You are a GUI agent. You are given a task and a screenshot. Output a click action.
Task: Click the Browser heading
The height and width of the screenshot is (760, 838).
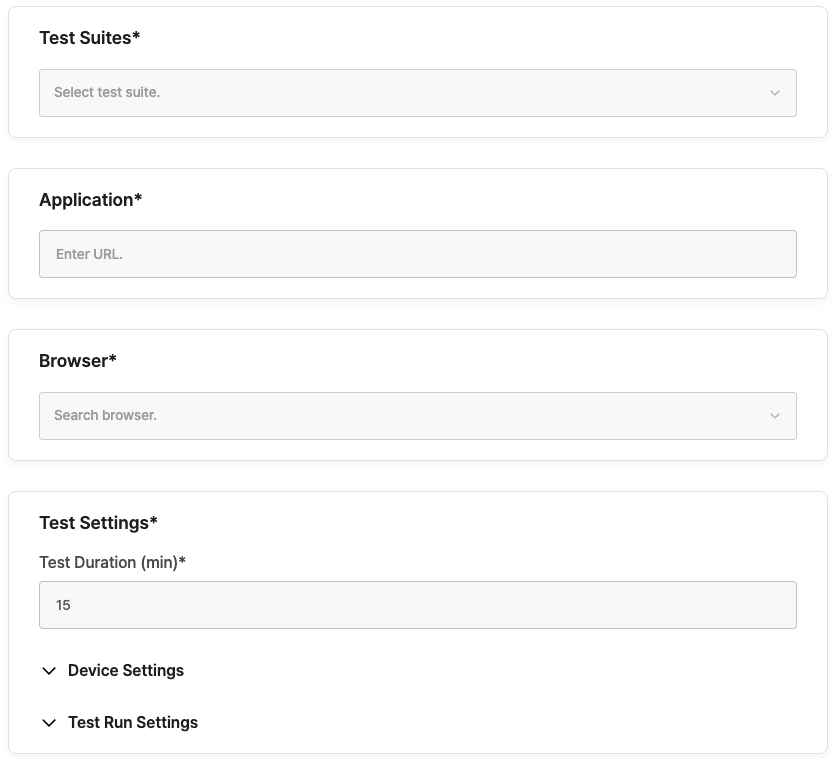[x=77, y=361]
